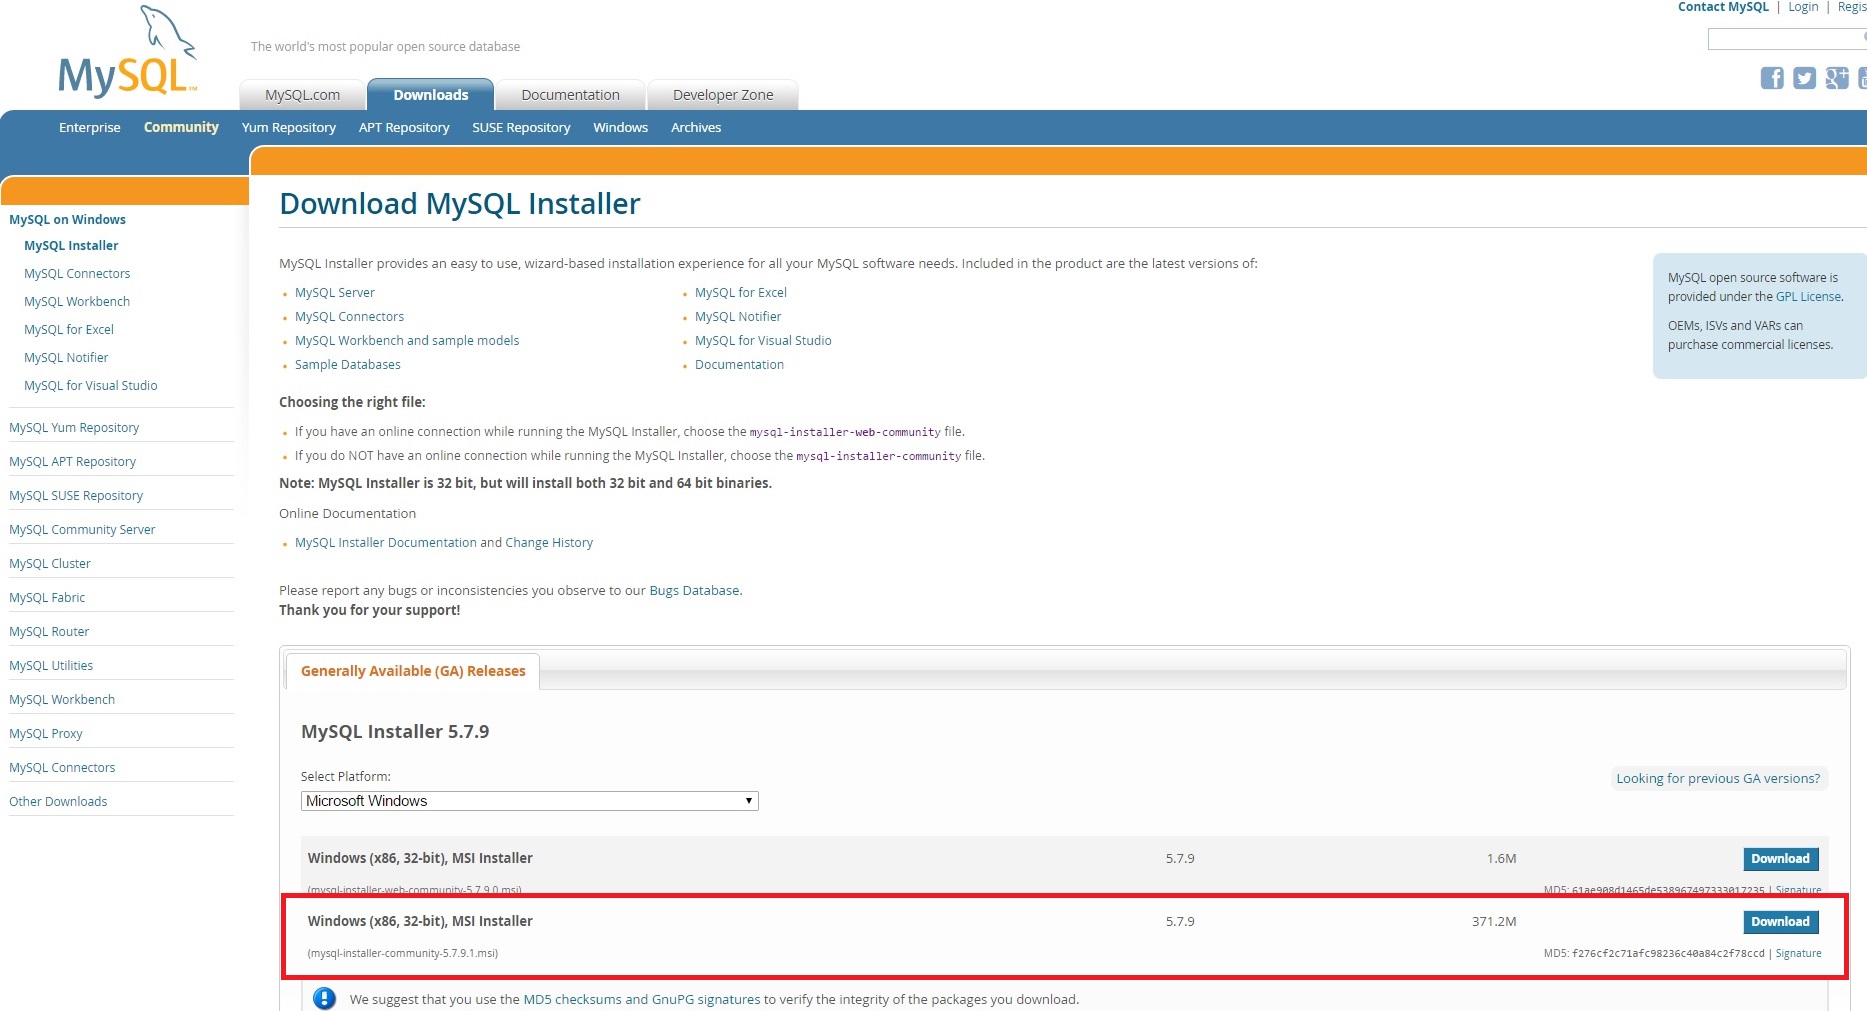
Task: Open MySQL Connectors in the product list
Action: pyautogui.click(x=349, y=317)
